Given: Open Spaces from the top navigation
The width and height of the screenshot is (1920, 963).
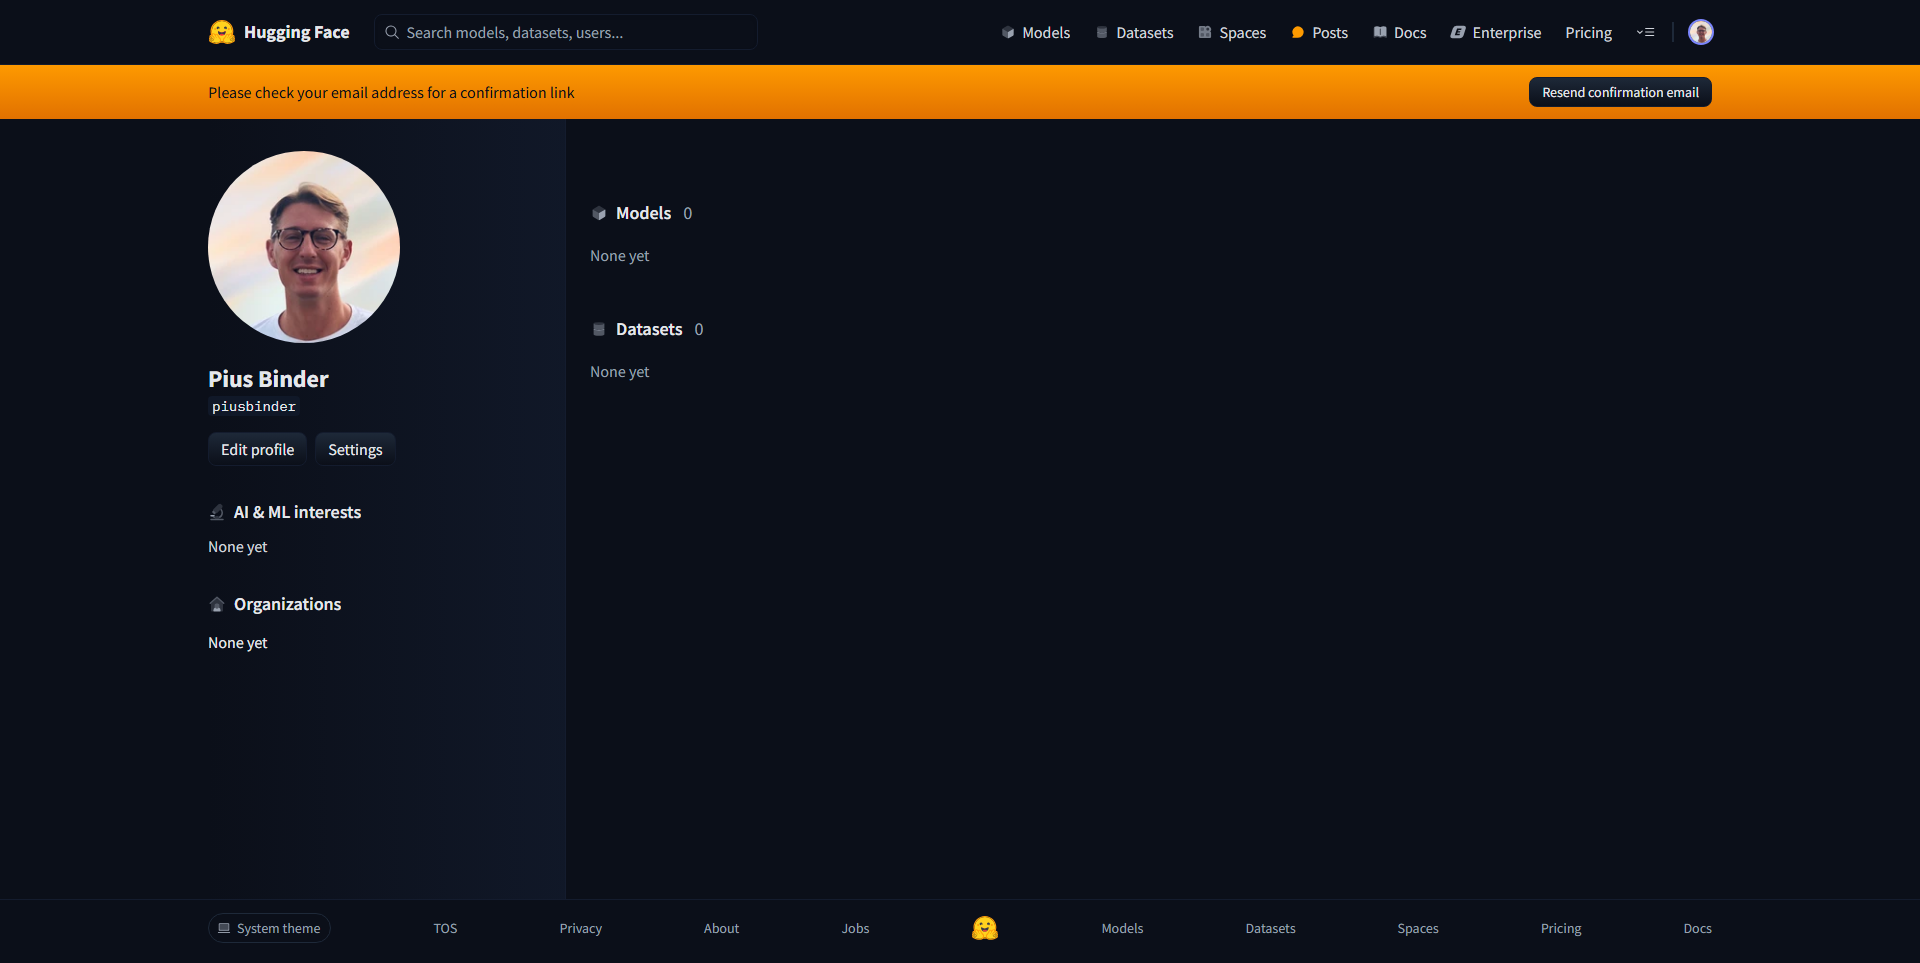Looking at the screenshot, I should click(x=1232, y=32).
